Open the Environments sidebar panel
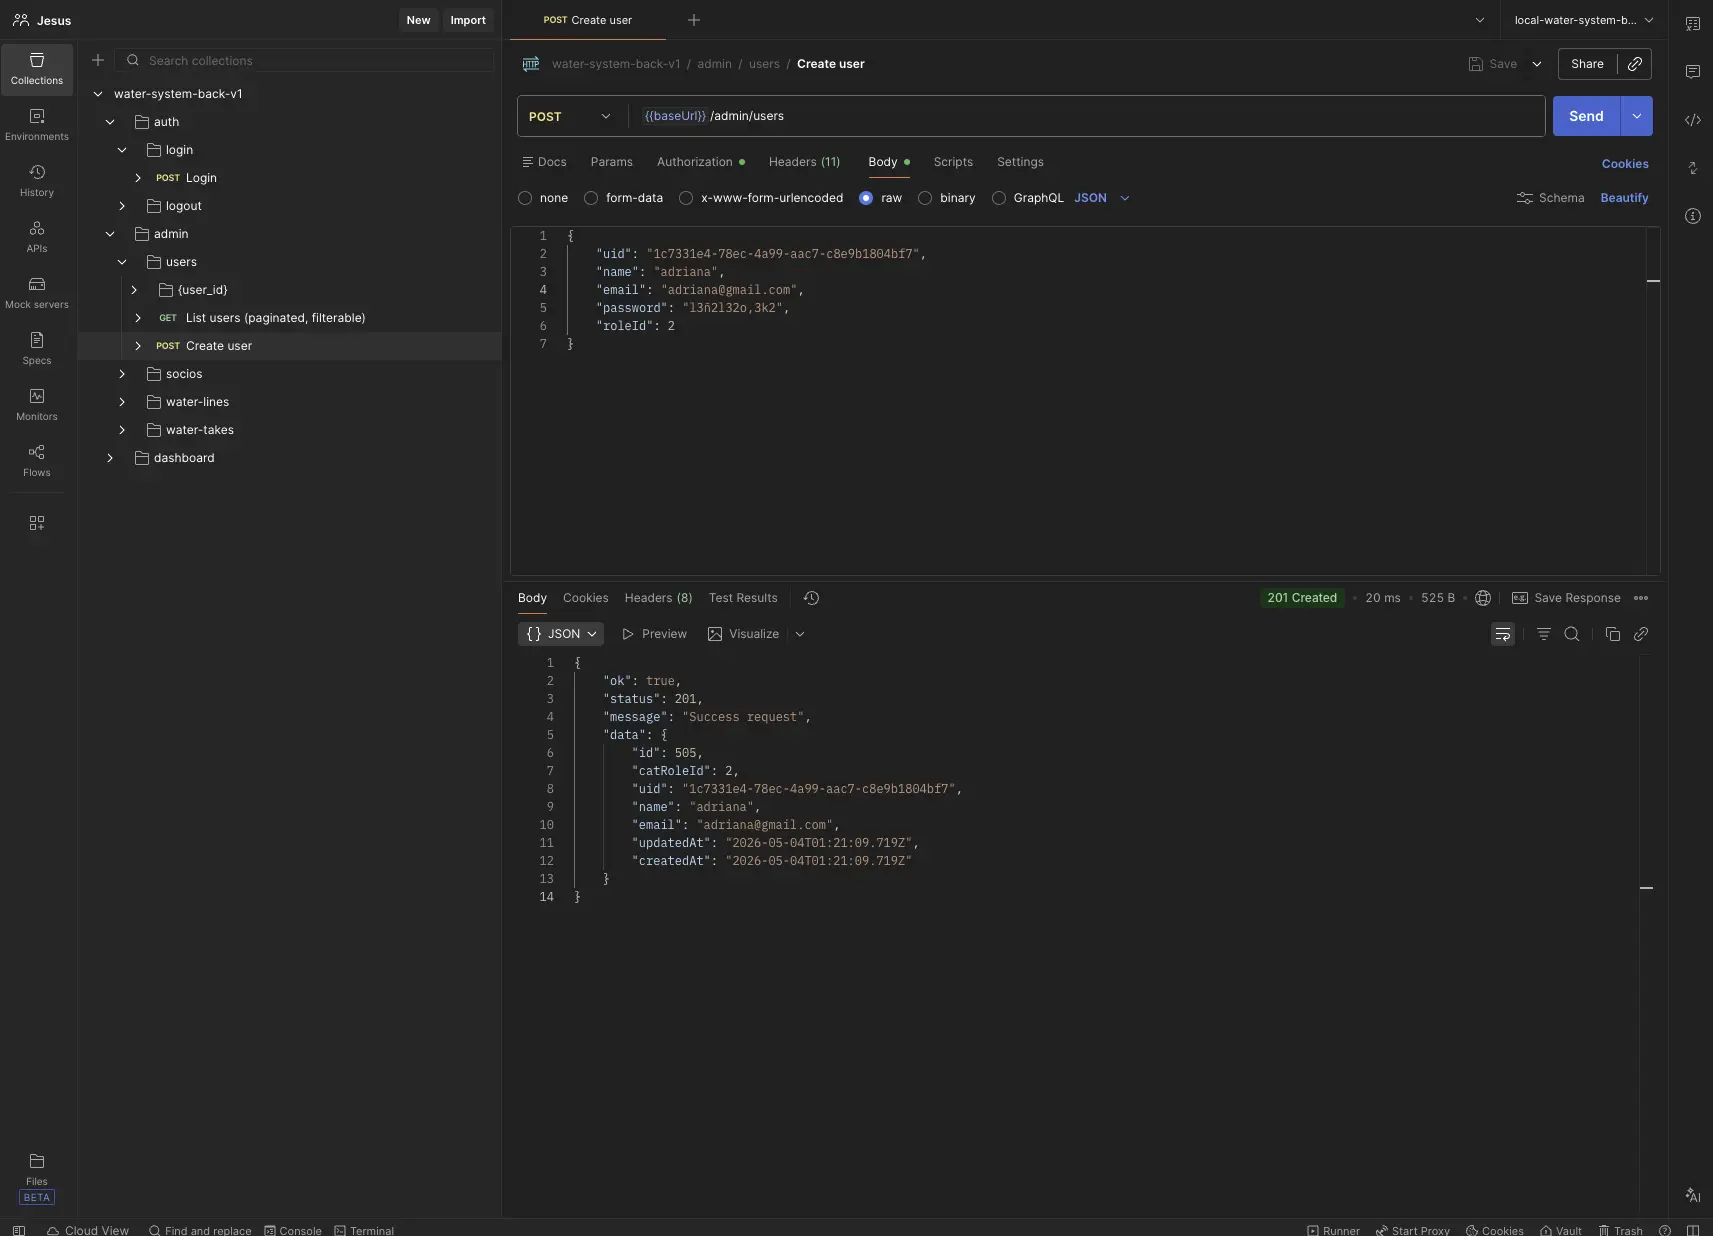 pos(37,125)
